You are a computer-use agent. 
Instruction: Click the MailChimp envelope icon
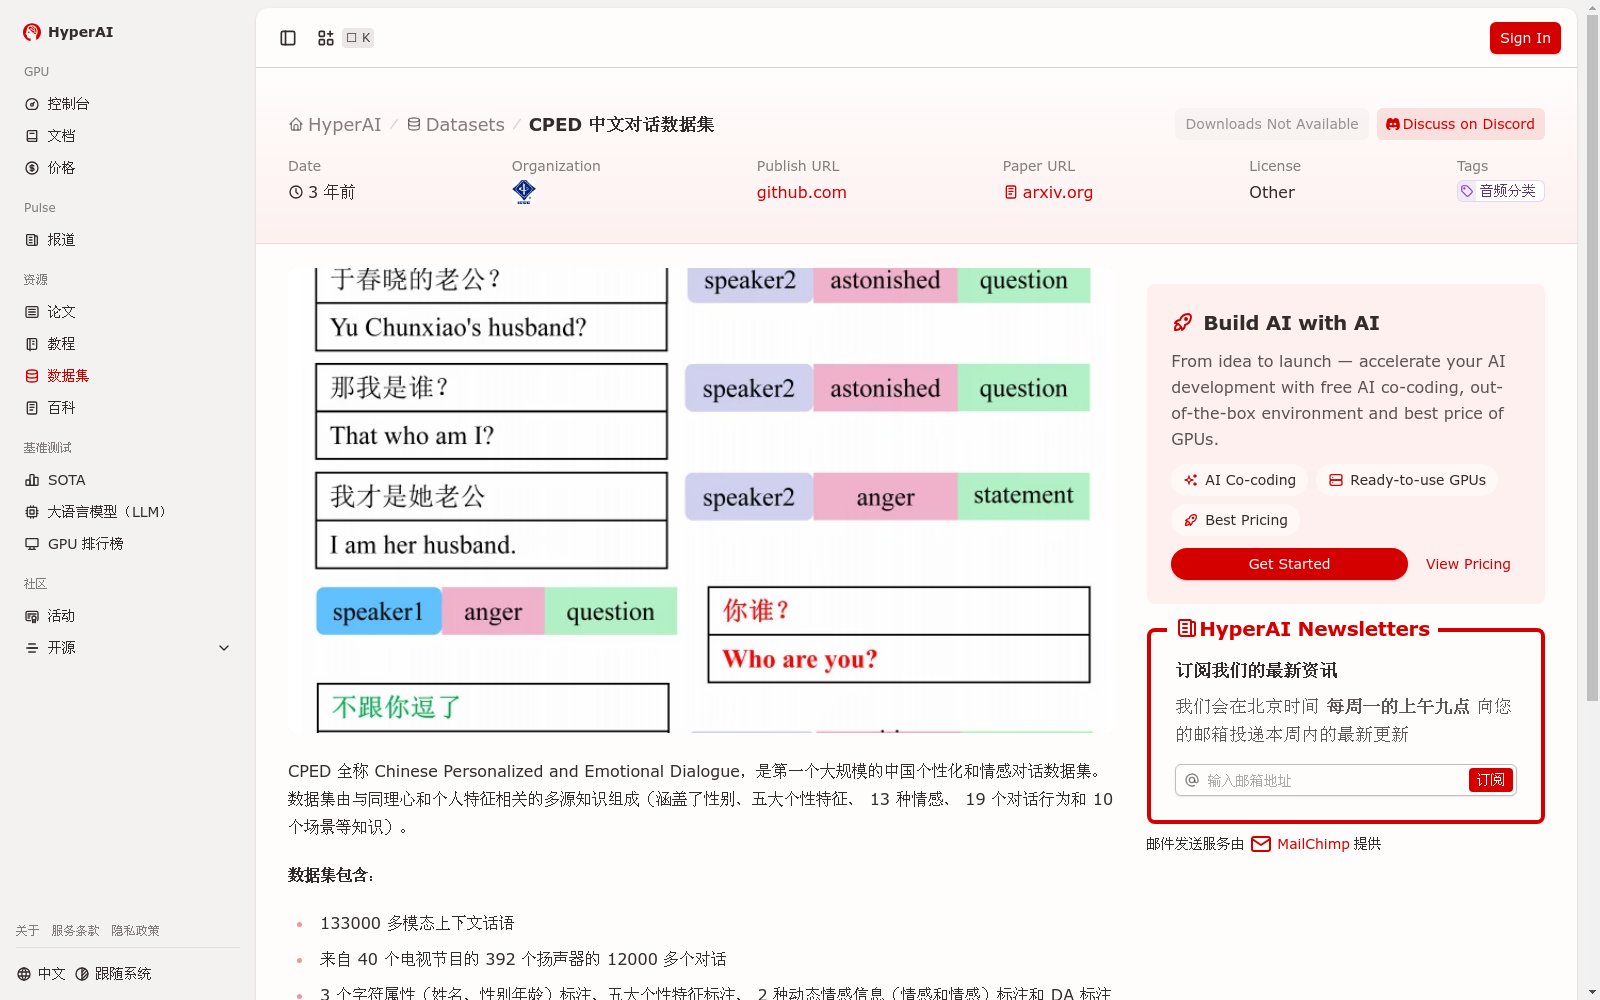click(x=1261, y=844)
